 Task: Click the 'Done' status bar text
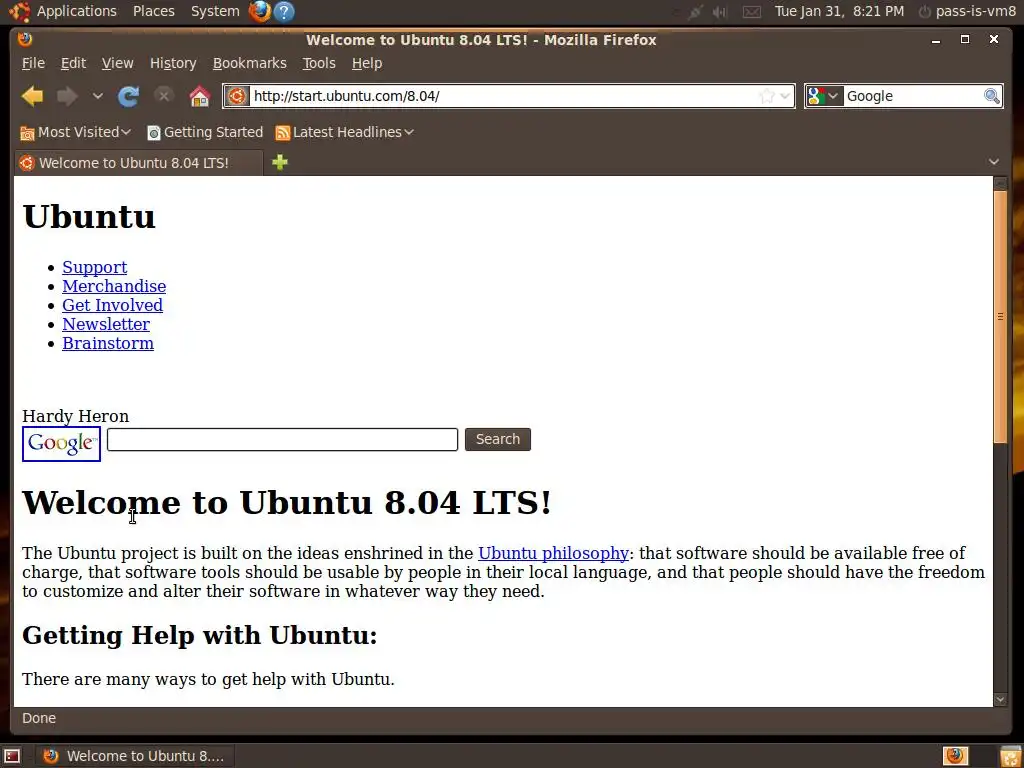coord(39,718)
